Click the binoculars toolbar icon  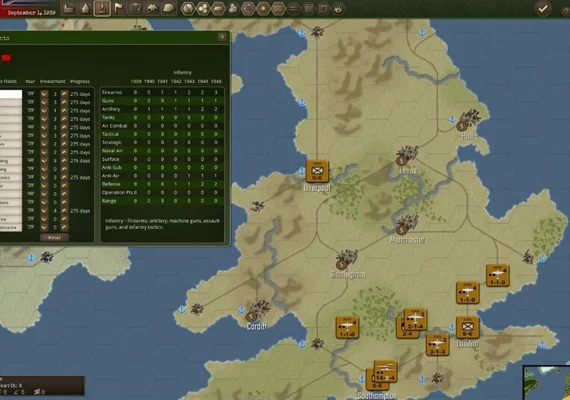[x=152, y=8]
